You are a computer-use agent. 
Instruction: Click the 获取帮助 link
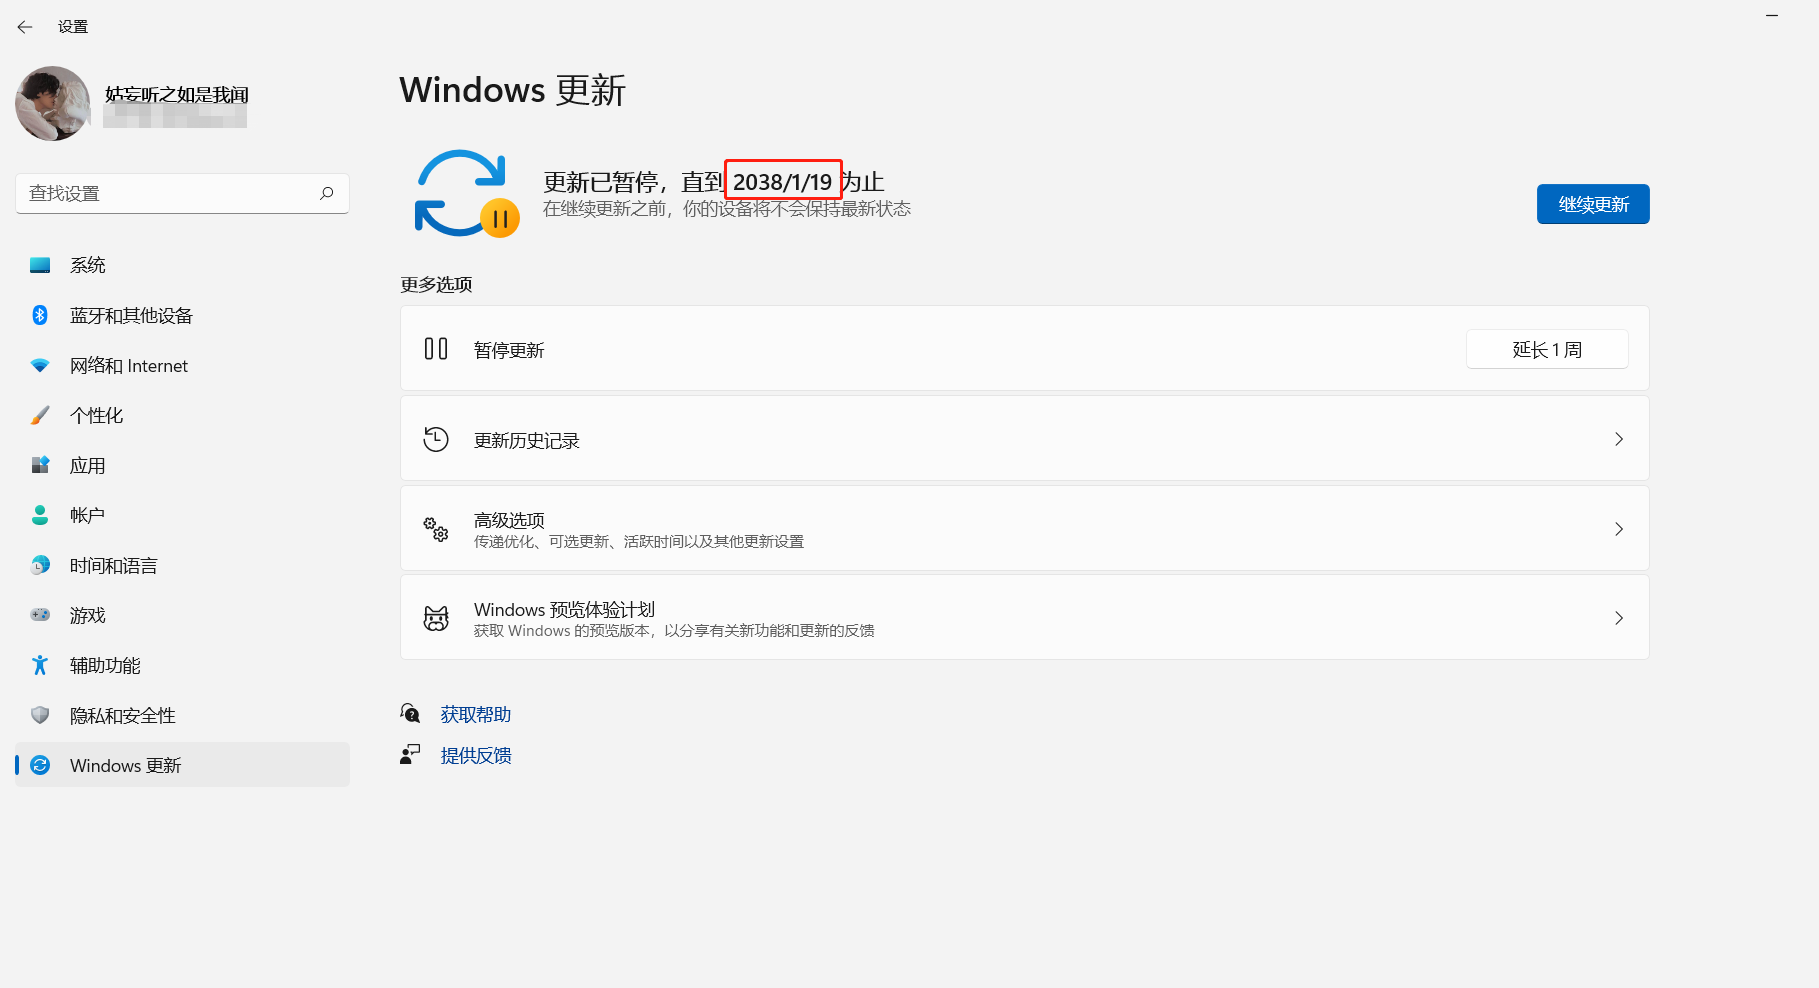(x=476, y=714)
